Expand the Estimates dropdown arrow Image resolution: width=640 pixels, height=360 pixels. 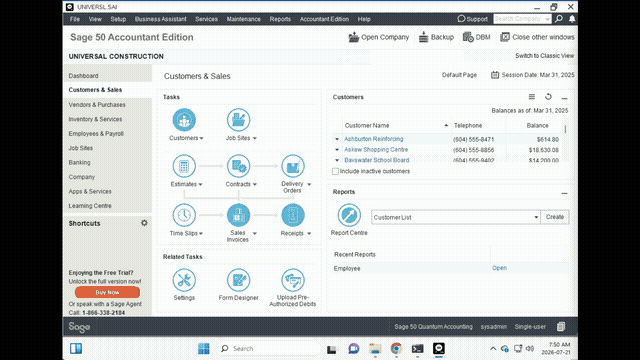tap(200, 184)
